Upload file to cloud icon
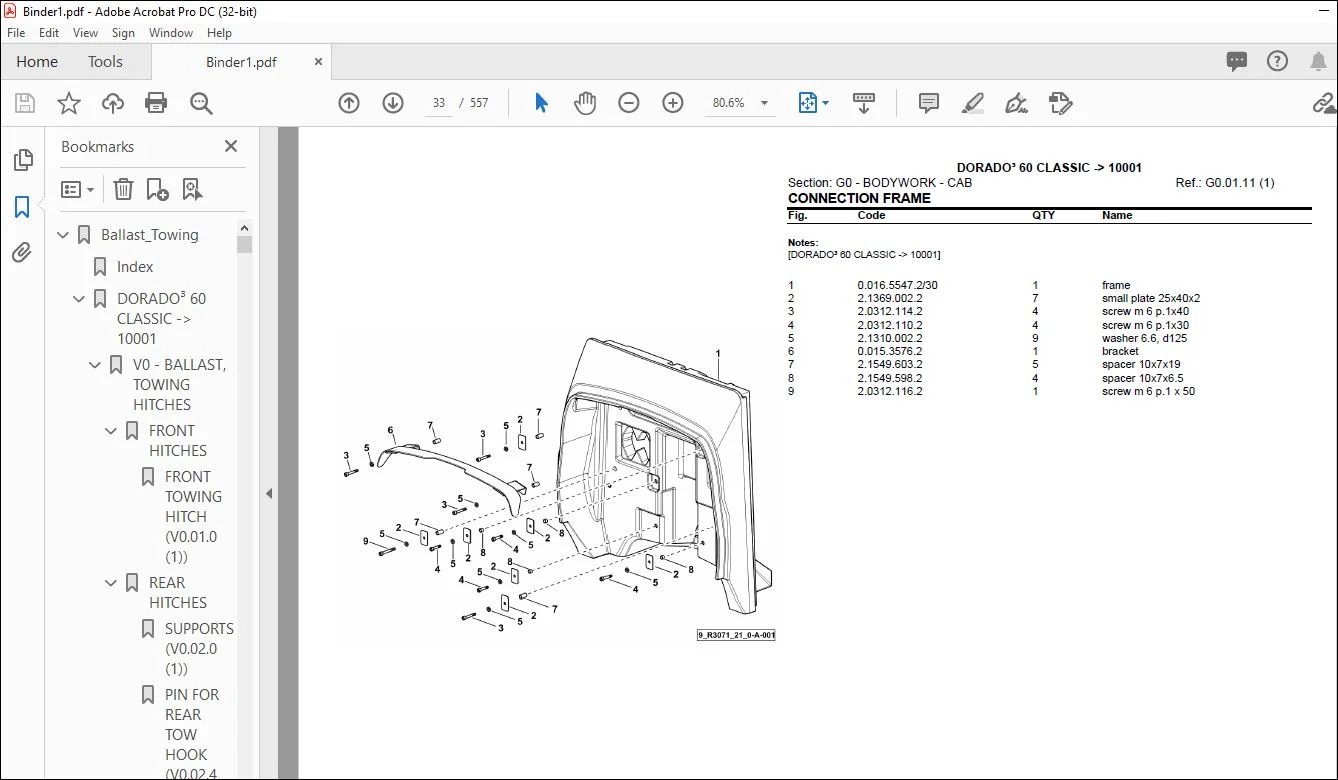 pos(113,103)
